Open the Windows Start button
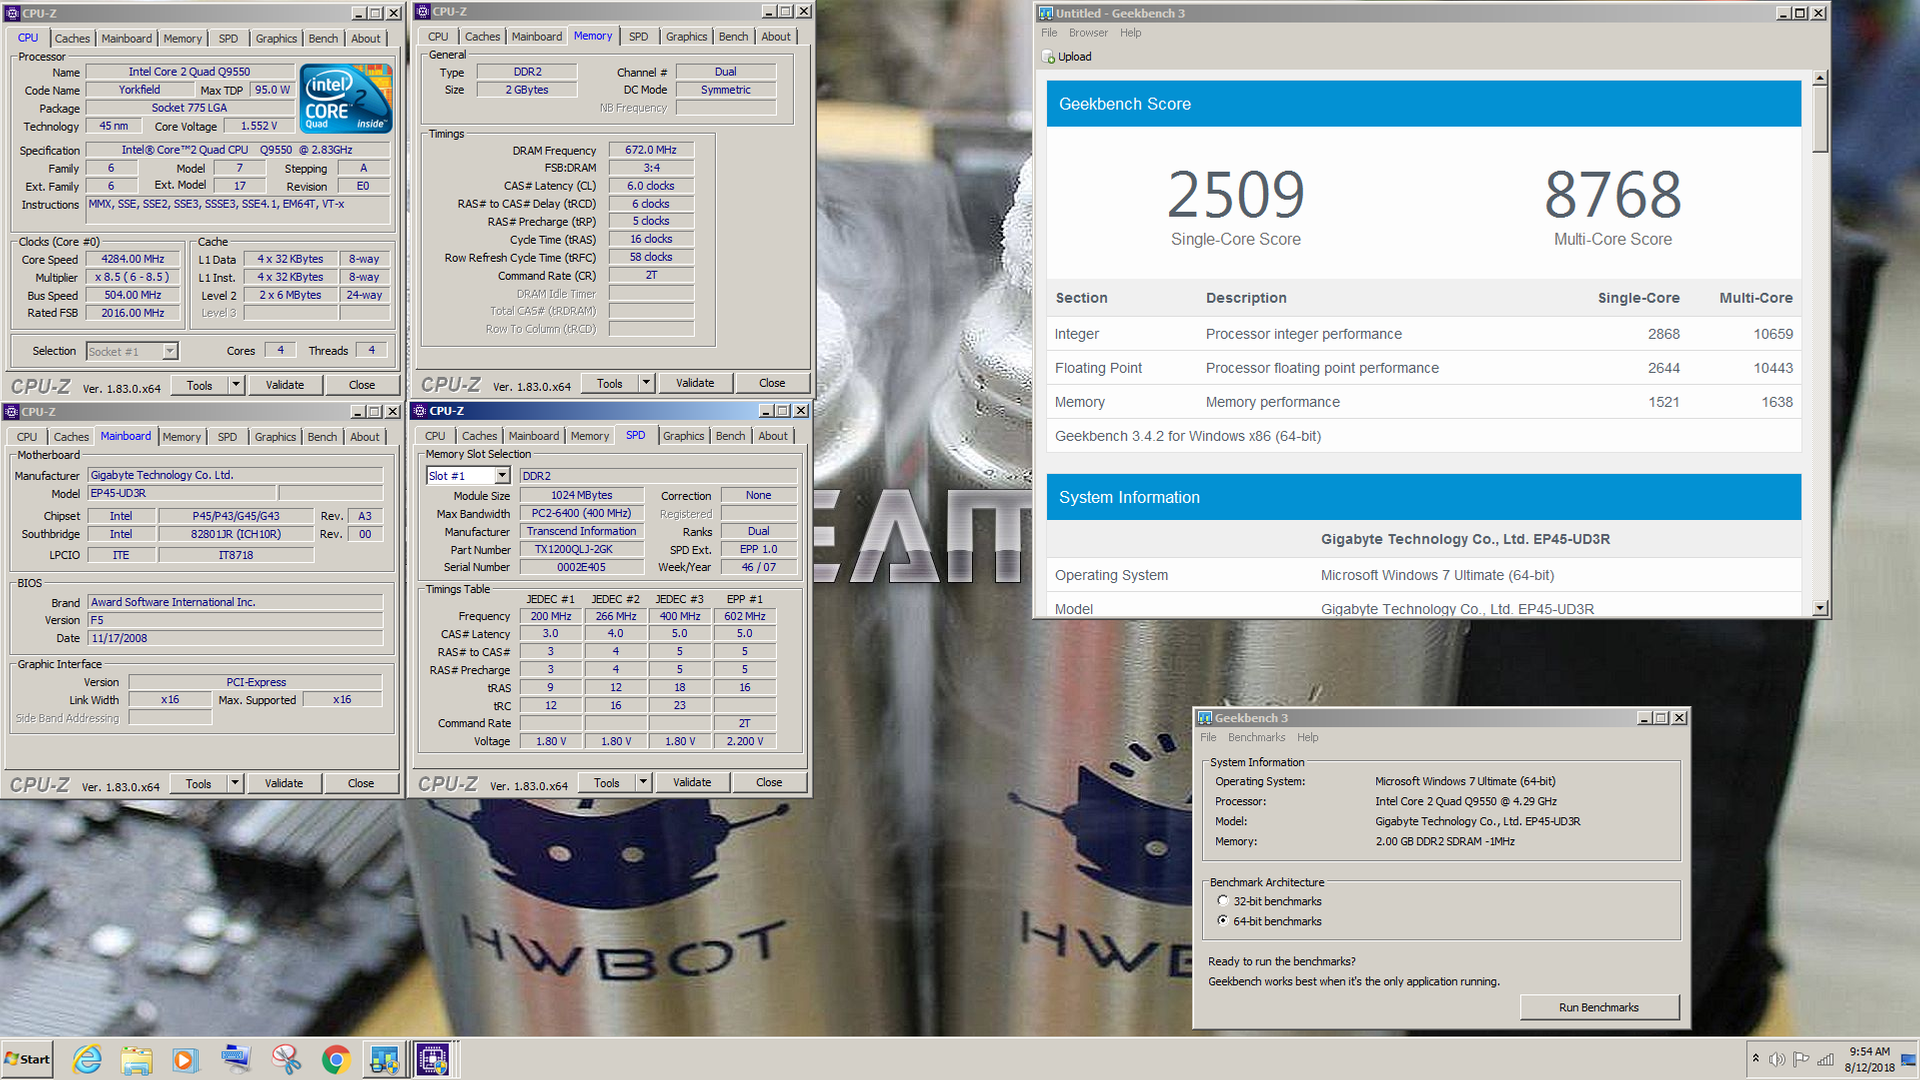 tap(28, 1059)
